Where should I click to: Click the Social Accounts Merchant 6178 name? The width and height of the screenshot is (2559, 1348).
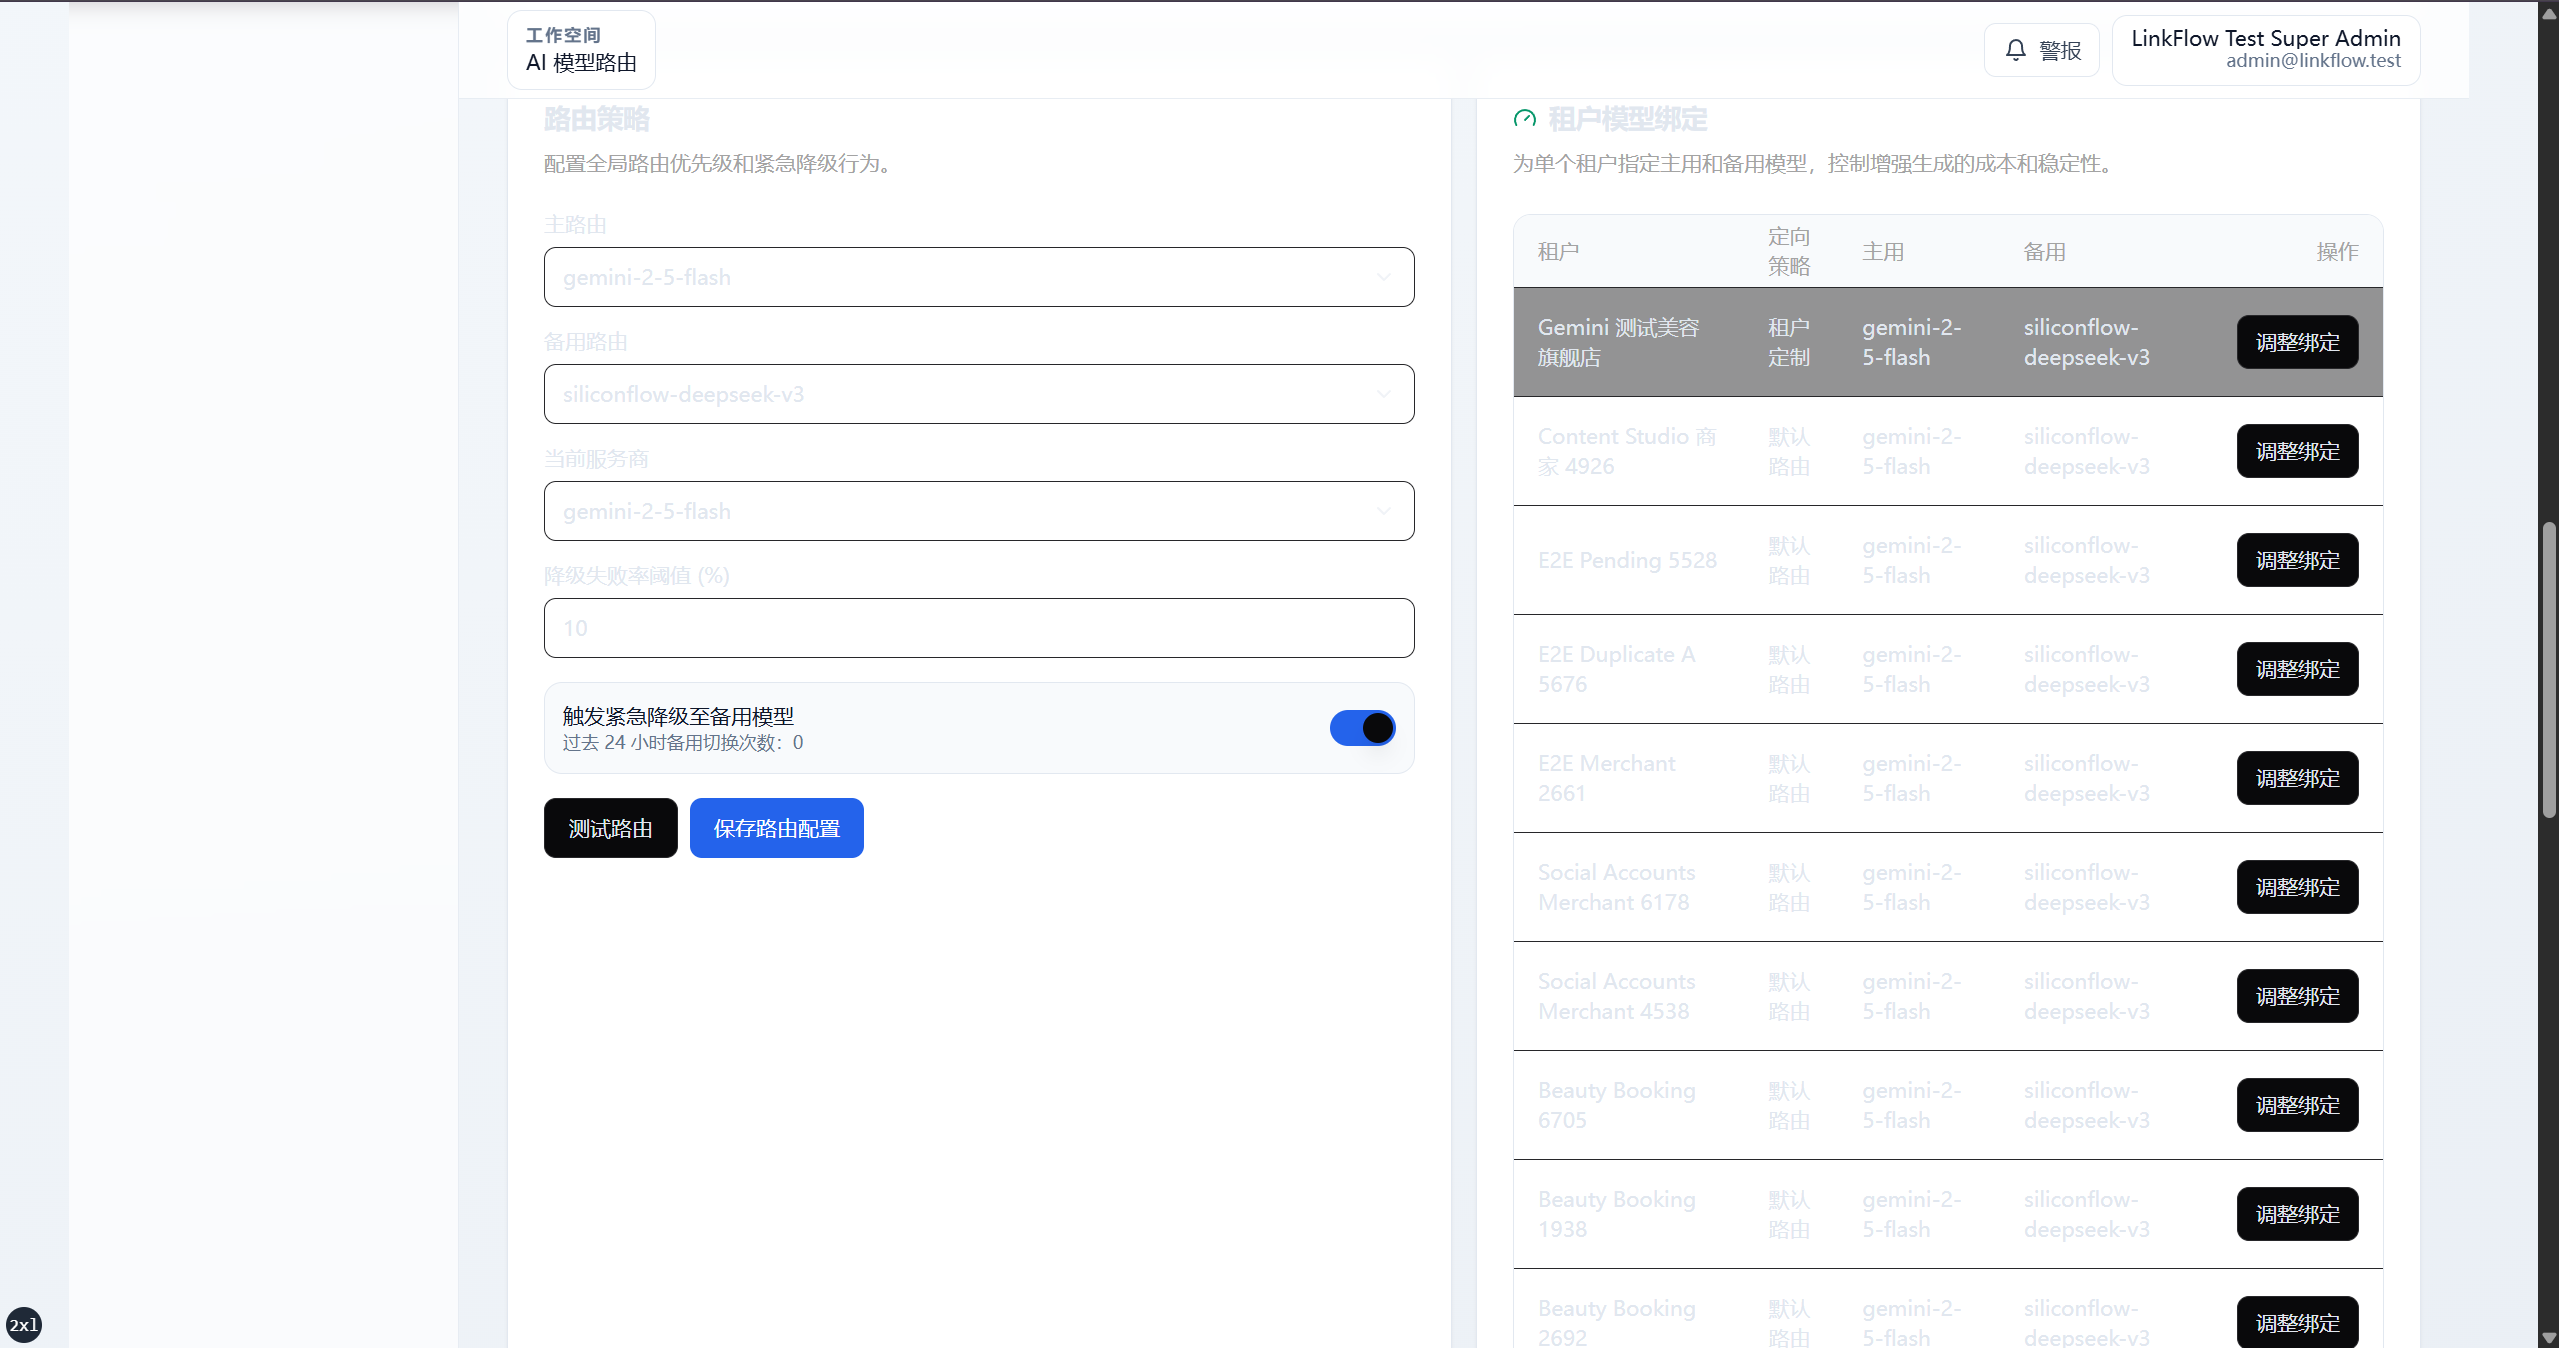tap(1616, 887)
